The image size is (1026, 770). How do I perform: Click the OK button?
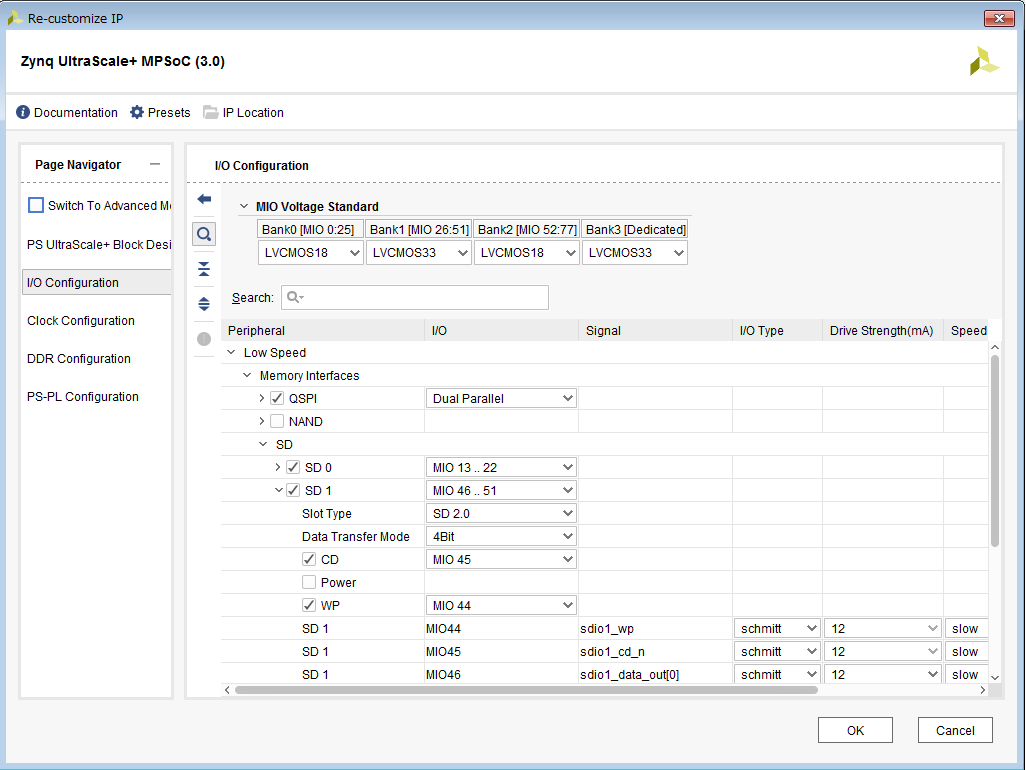[855, 730]
